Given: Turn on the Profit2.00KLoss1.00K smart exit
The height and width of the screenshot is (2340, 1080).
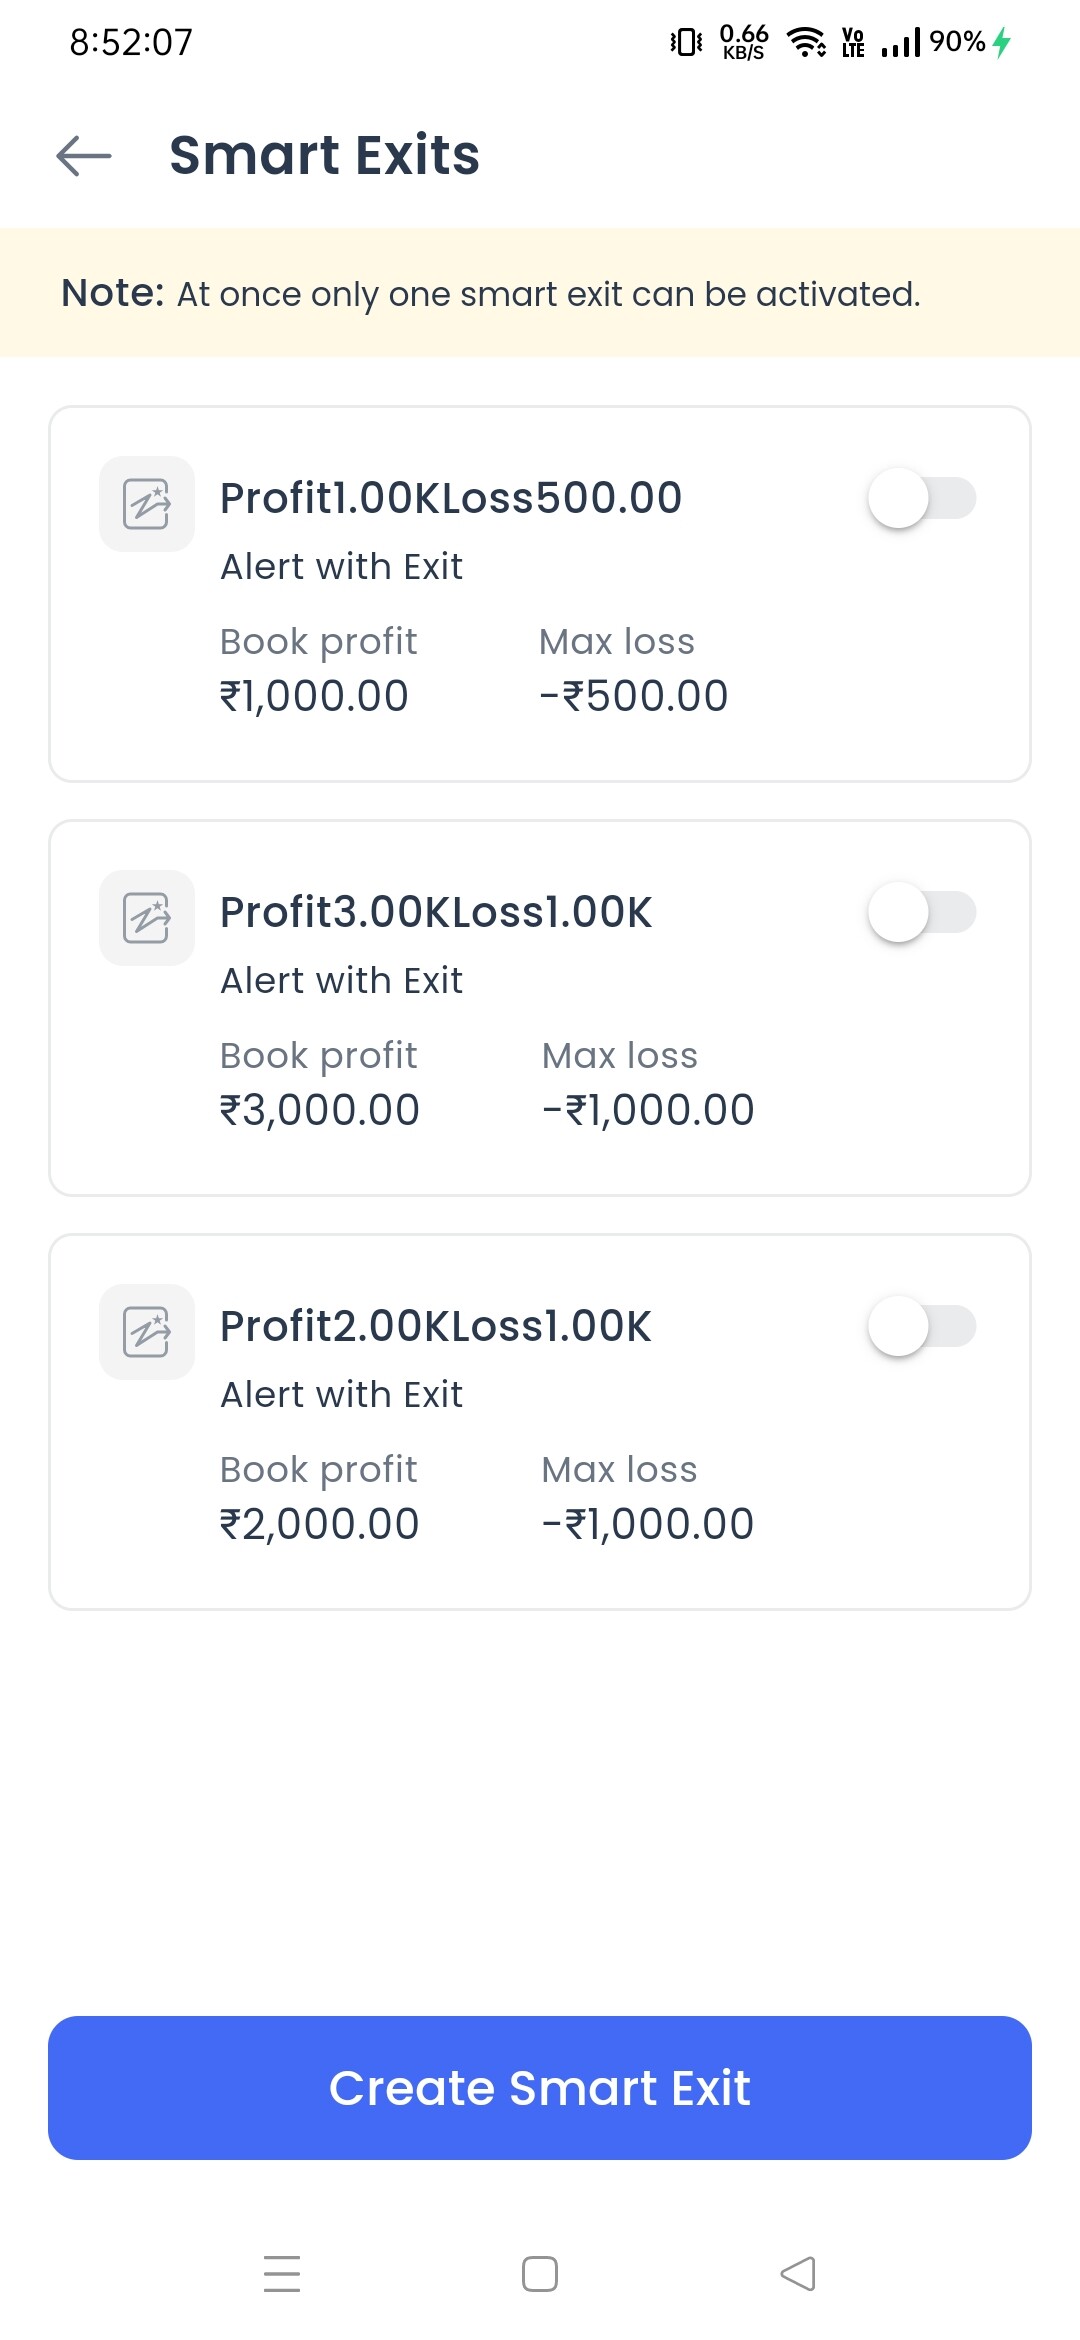Looking at the screenshot, I should point(921,1326).
